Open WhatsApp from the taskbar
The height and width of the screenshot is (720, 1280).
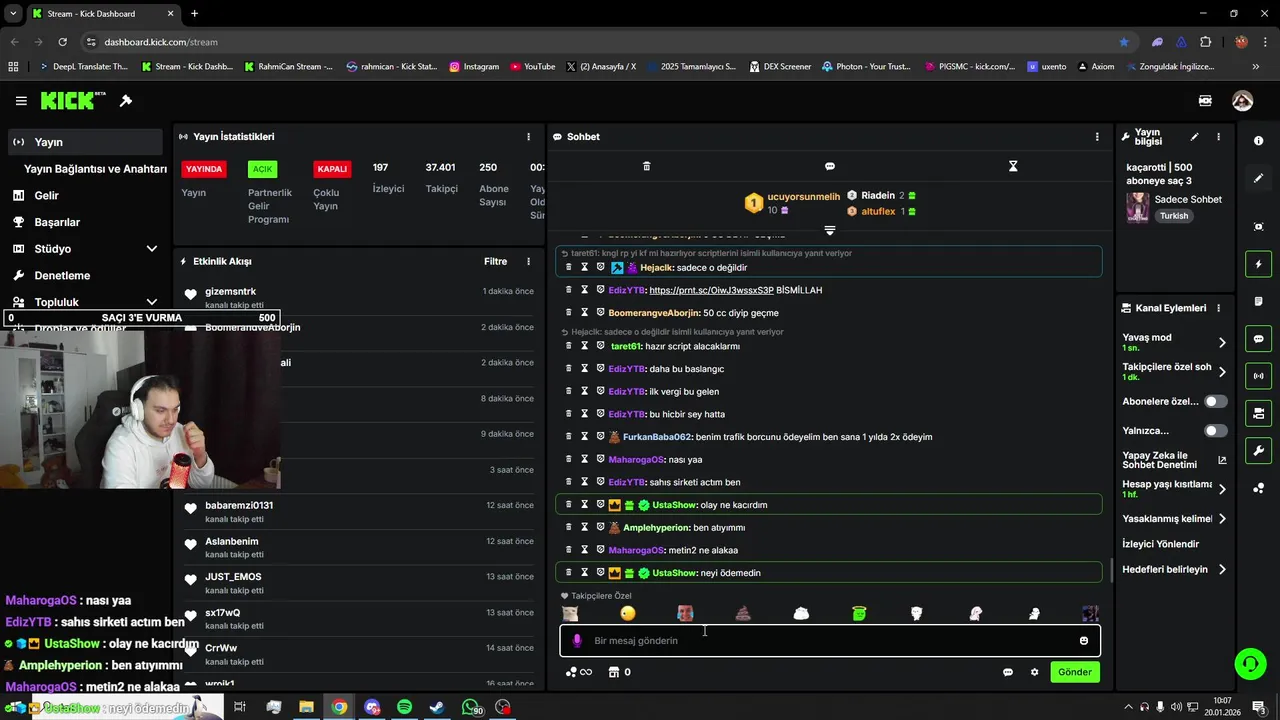click(x=470, y=707)
